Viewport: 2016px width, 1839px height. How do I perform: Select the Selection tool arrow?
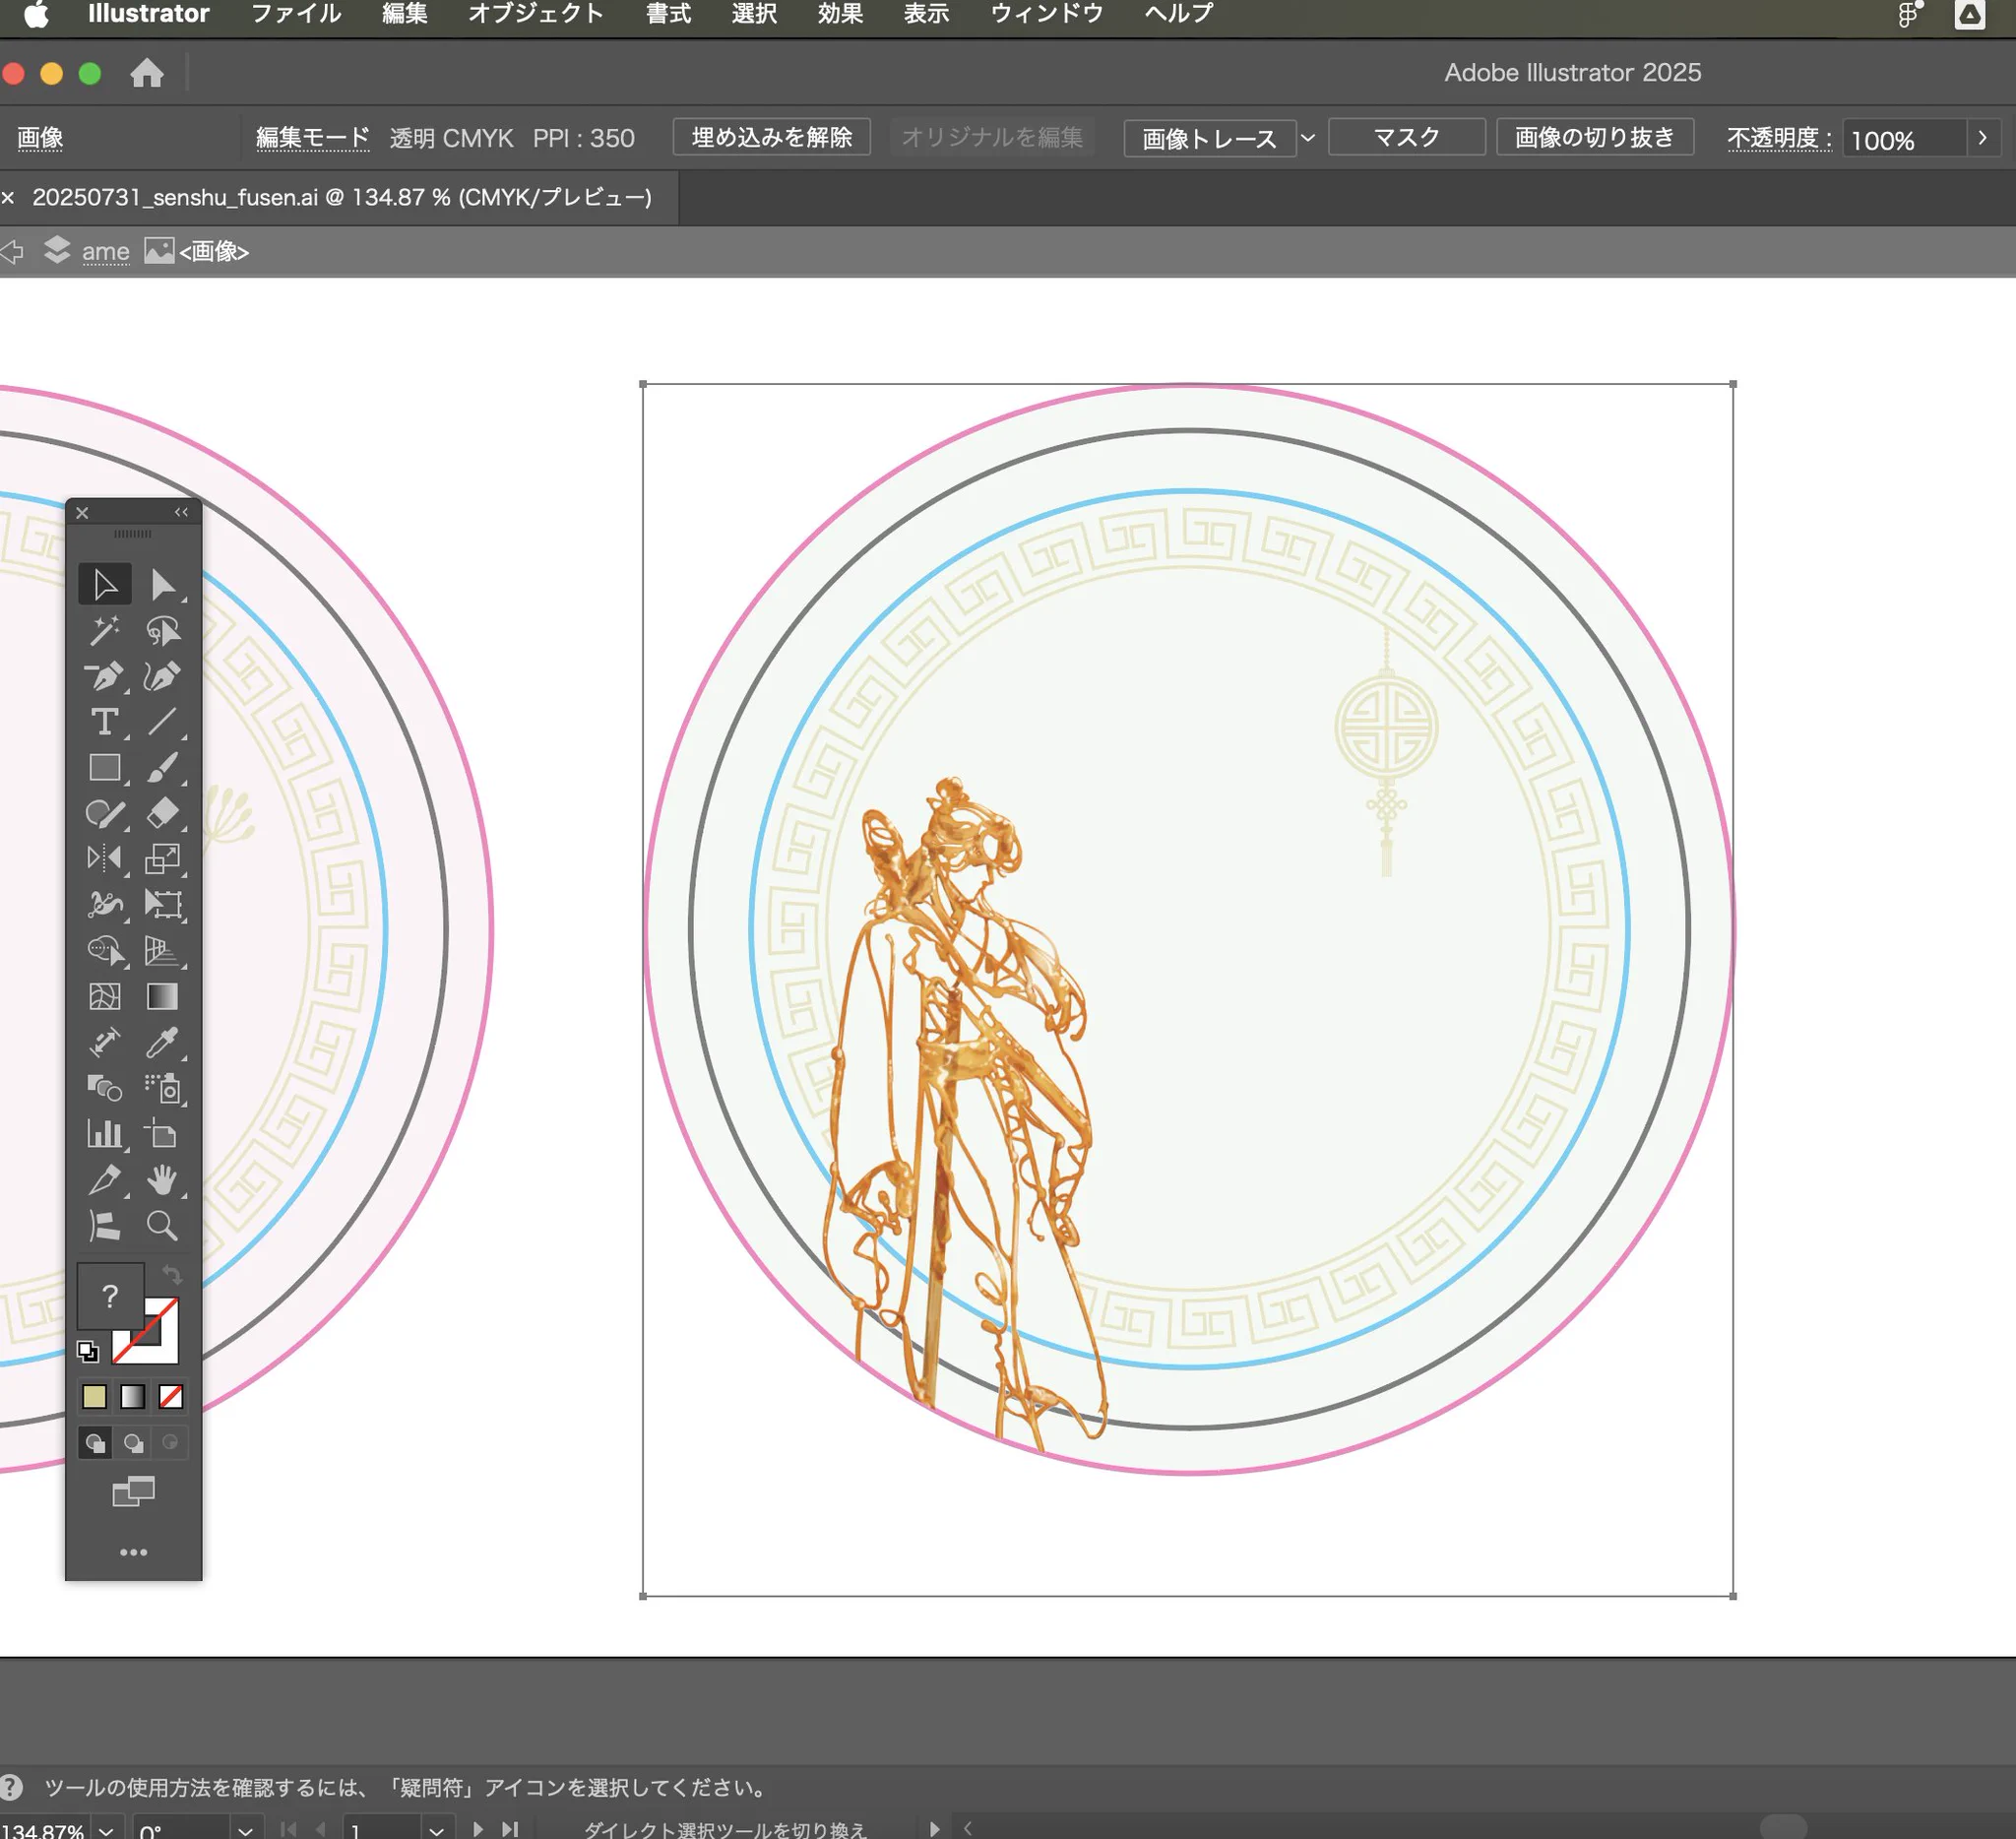click(104, 584)
